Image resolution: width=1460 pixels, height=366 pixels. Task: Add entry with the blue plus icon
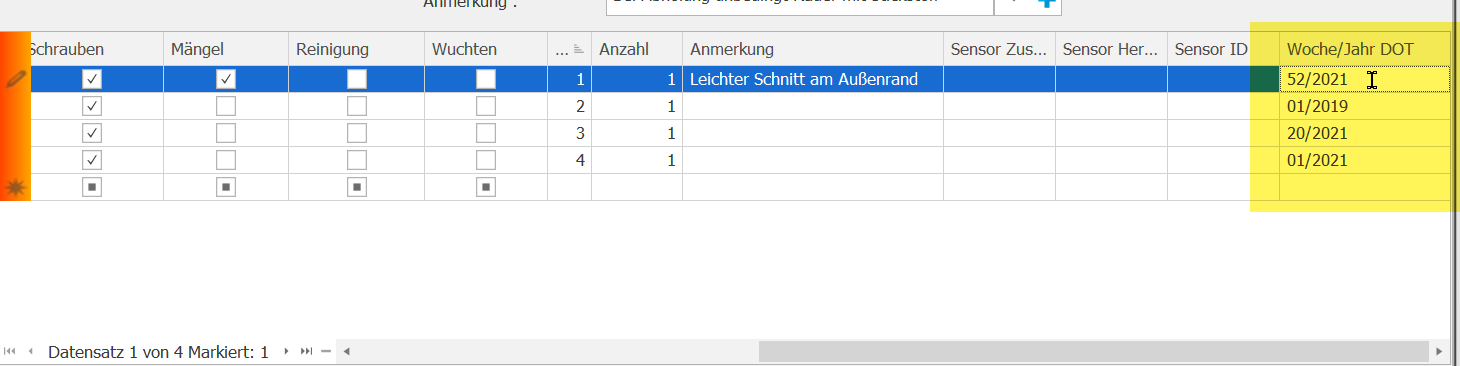1046,4
